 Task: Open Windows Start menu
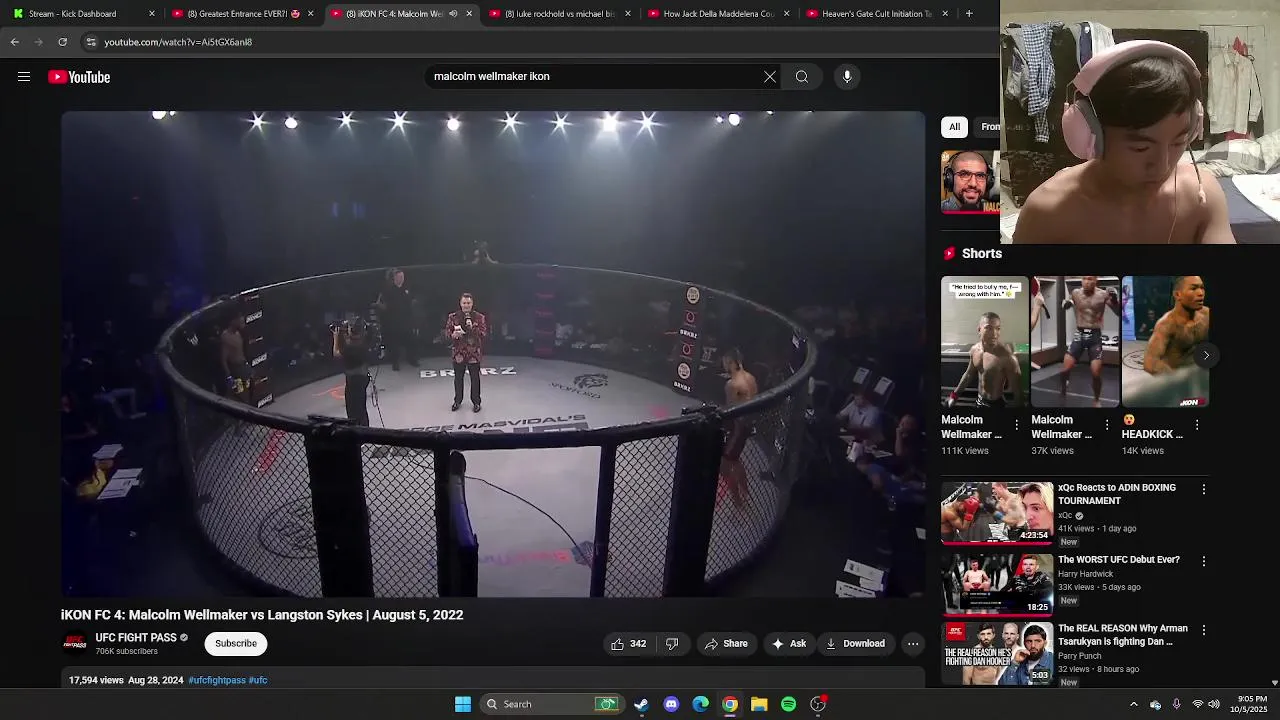click(x=463, y=704)
